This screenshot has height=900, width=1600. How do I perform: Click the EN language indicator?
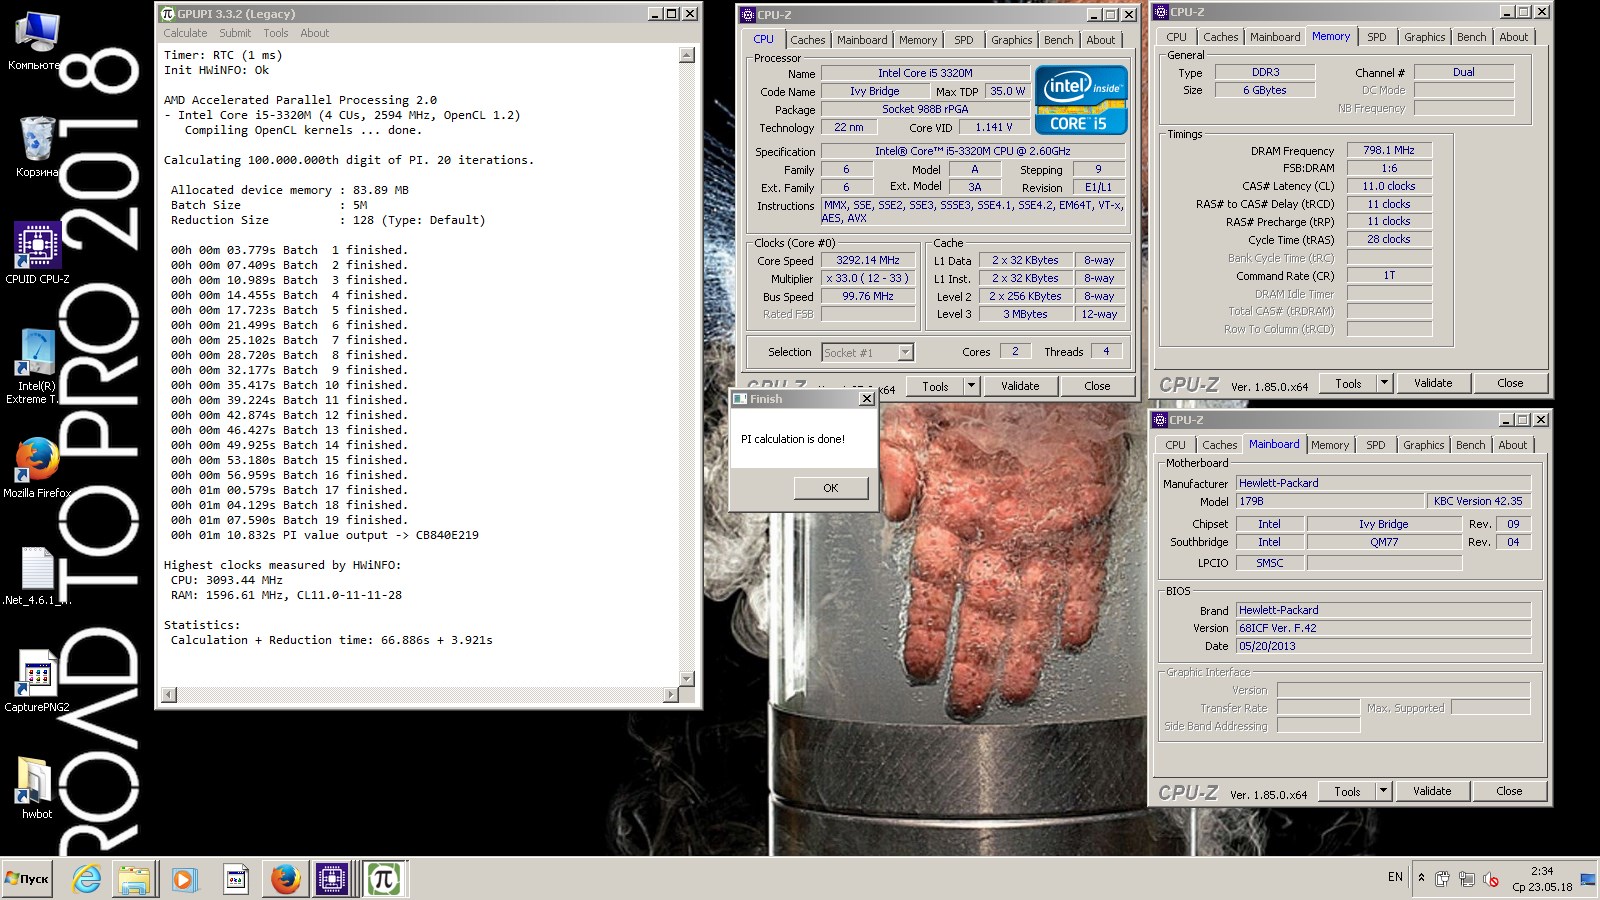[x=1395, y=877]
